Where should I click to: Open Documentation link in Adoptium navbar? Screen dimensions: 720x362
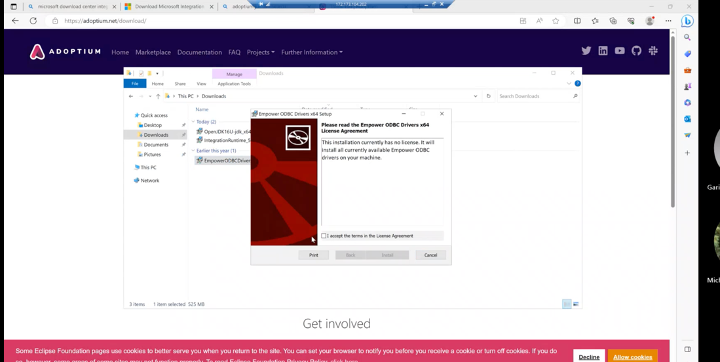click(x=199, y=52)
